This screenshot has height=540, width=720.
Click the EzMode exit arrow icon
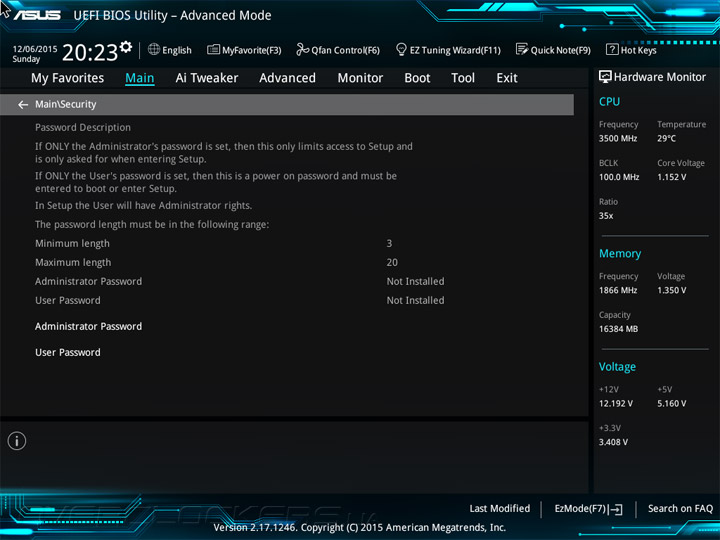(x=615, y=509)
